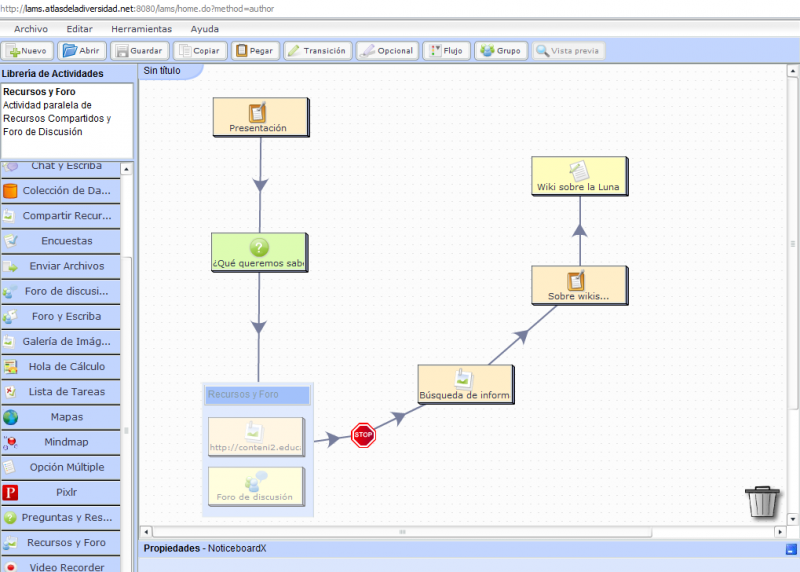Screen dimensions: 800x572
Task: Select Recursos y Foro library activity
Action: click(61, 542)
